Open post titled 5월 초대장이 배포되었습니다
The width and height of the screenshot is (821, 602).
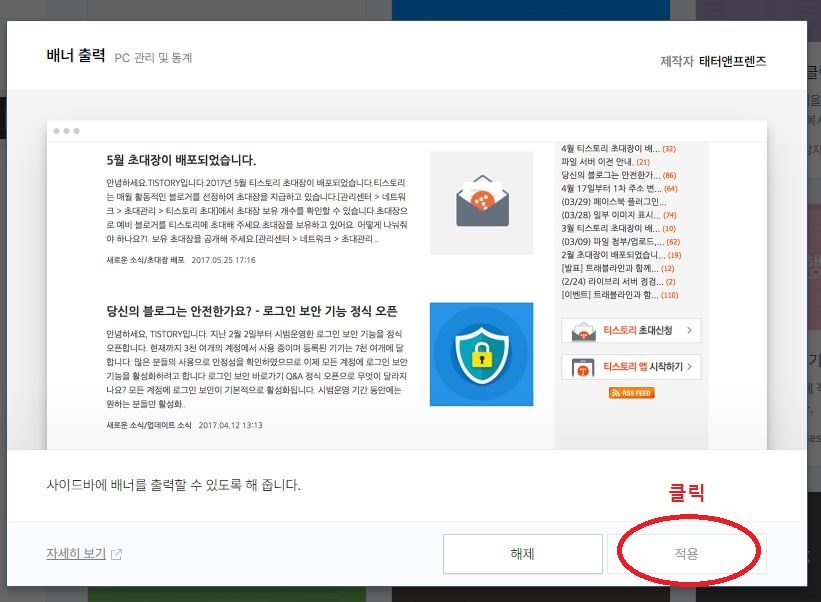[x=181, y=160]
